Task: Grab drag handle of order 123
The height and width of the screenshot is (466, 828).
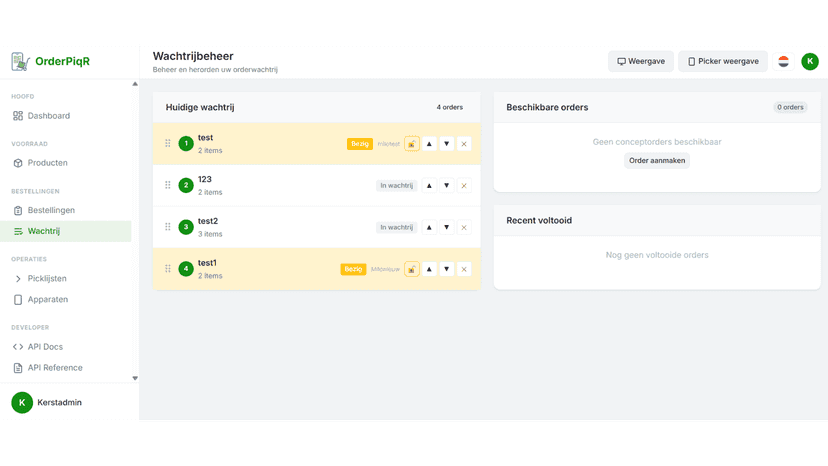Action: click(x=168, y=185)
